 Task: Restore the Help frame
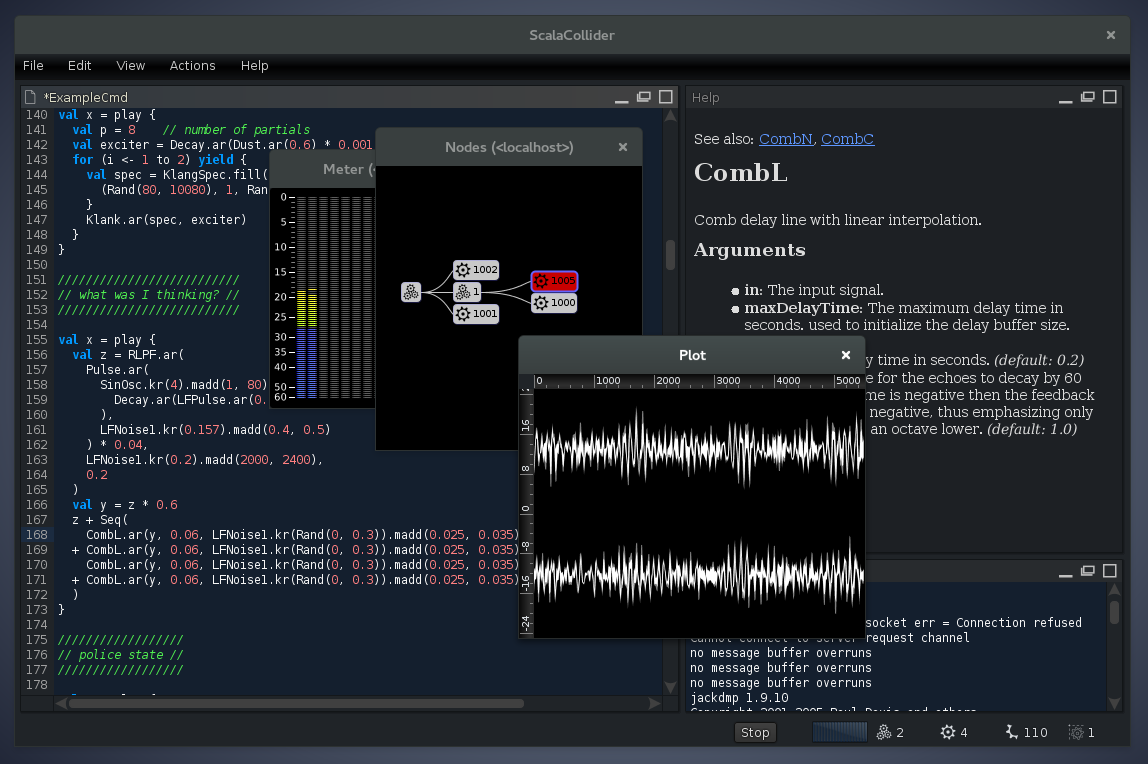tap(1088, 97)
